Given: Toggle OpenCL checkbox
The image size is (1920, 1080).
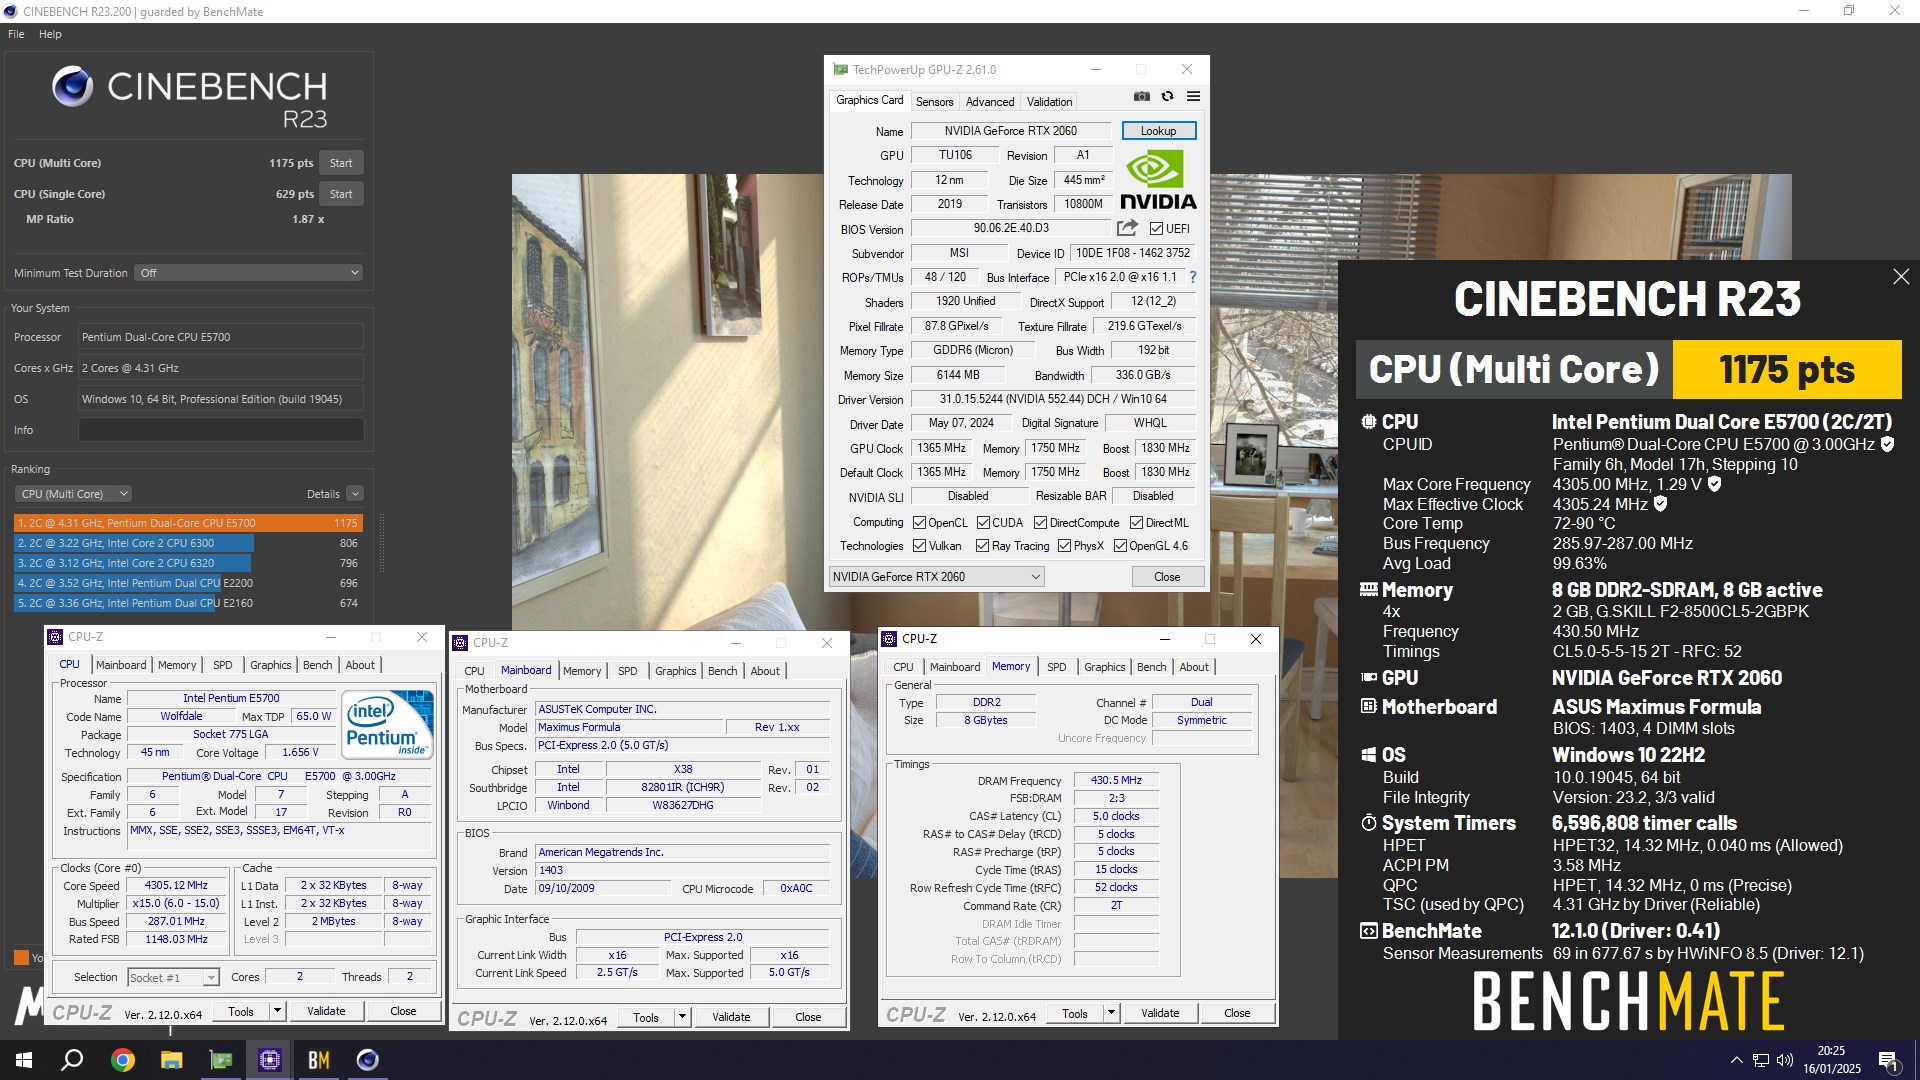Looking at the screenshot, I should 919,523.
